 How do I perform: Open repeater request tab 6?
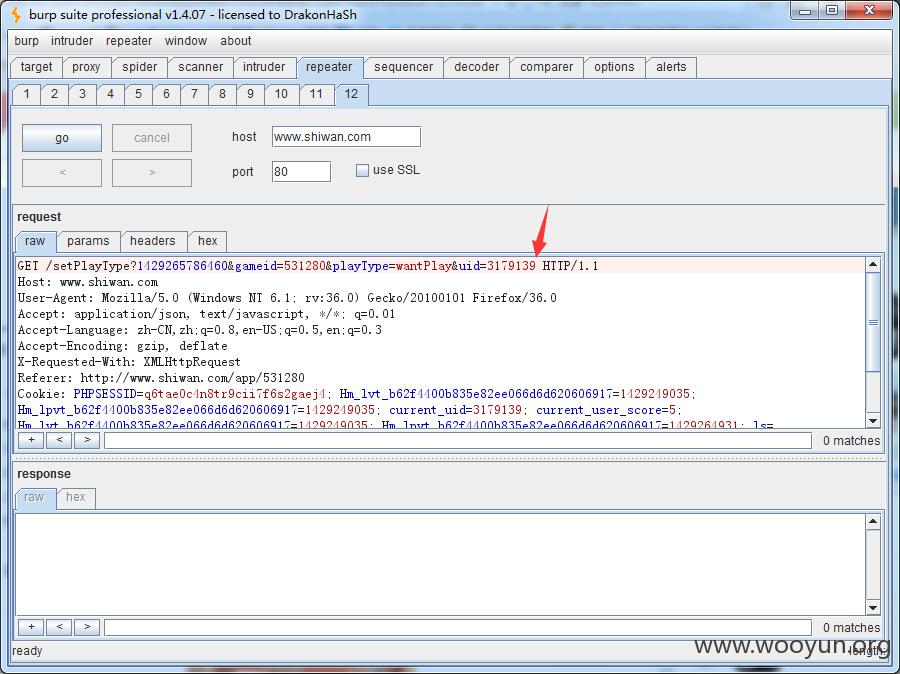pos(166,94)
